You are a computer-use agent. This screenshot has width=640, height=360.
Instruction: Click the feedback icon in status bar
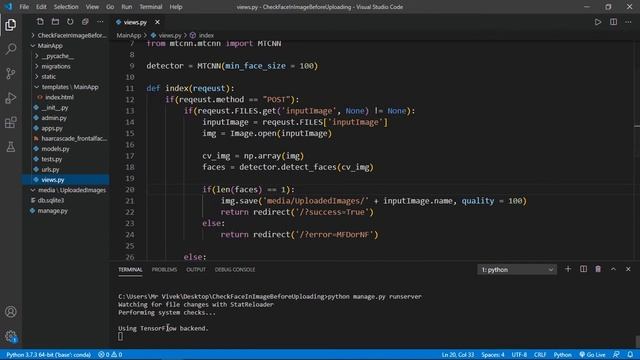[616, 354]
